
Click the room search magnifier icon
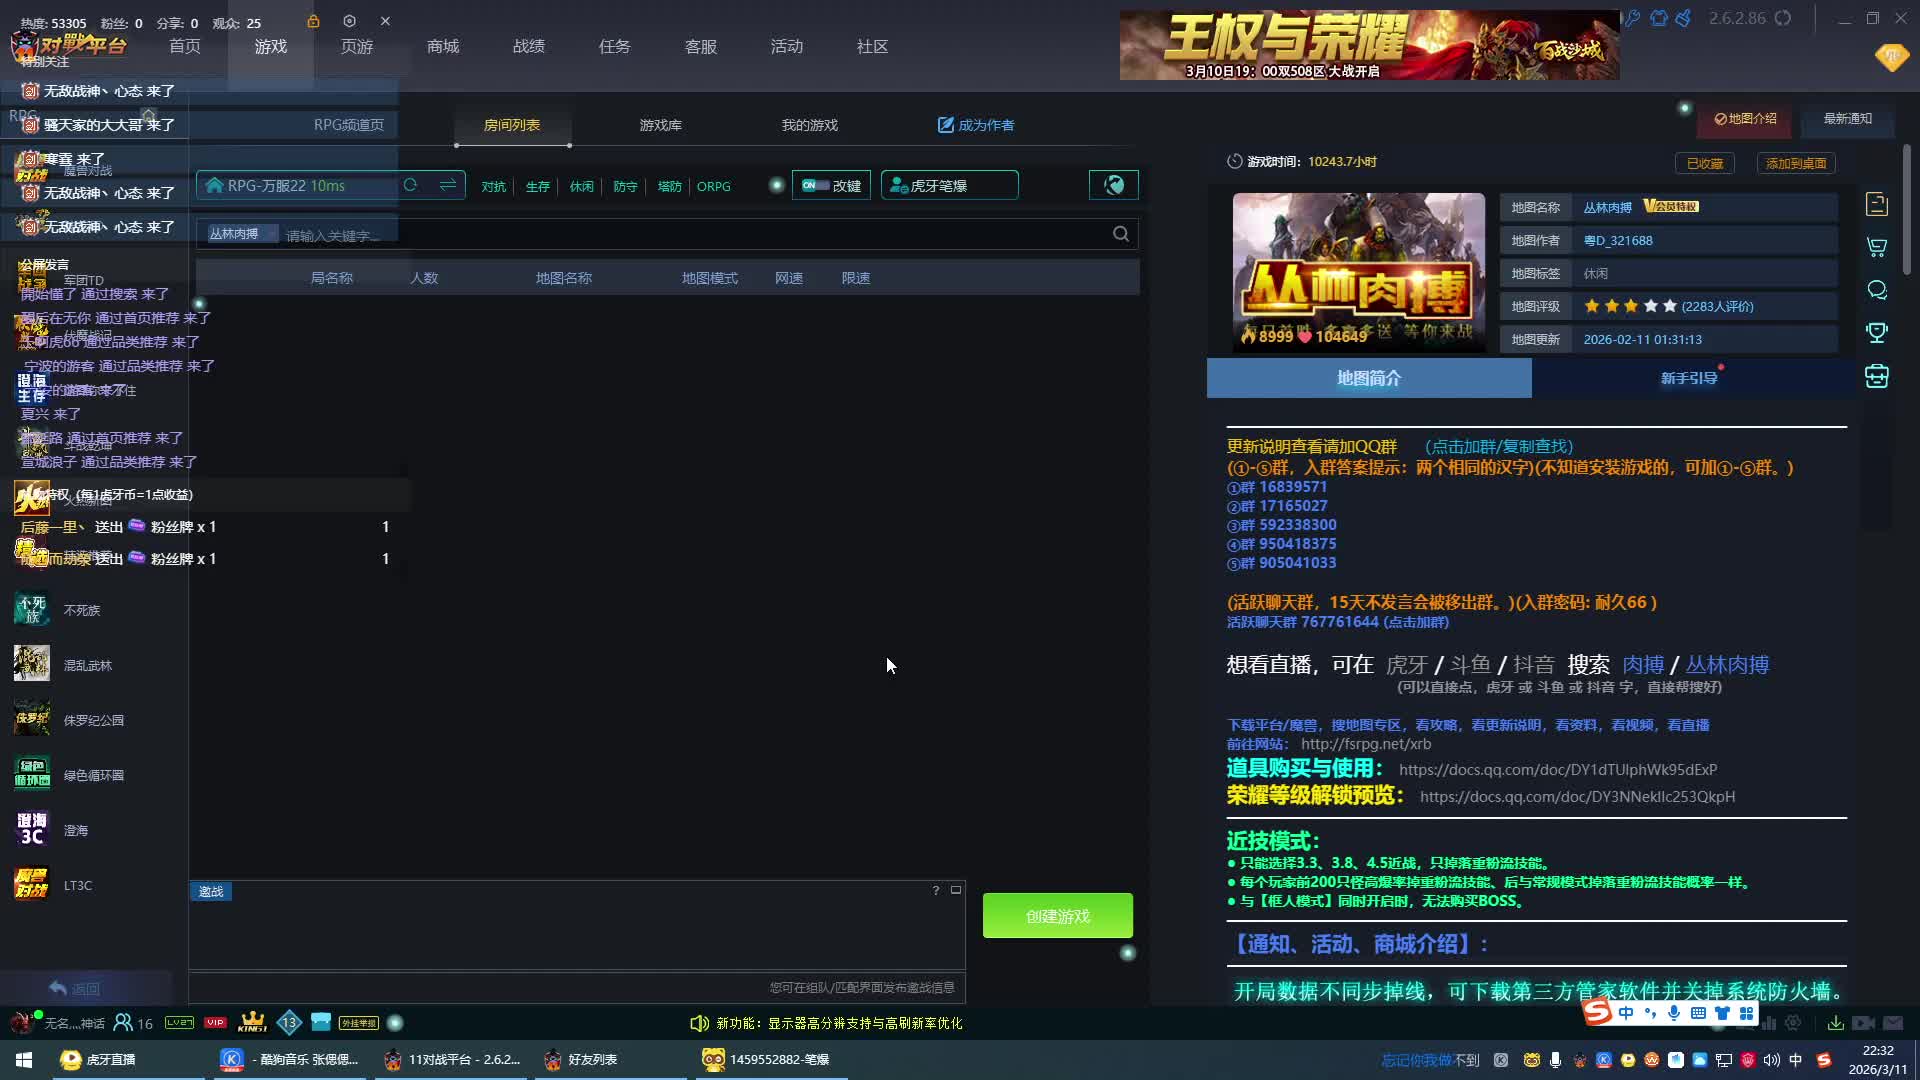pos(1120,234)
